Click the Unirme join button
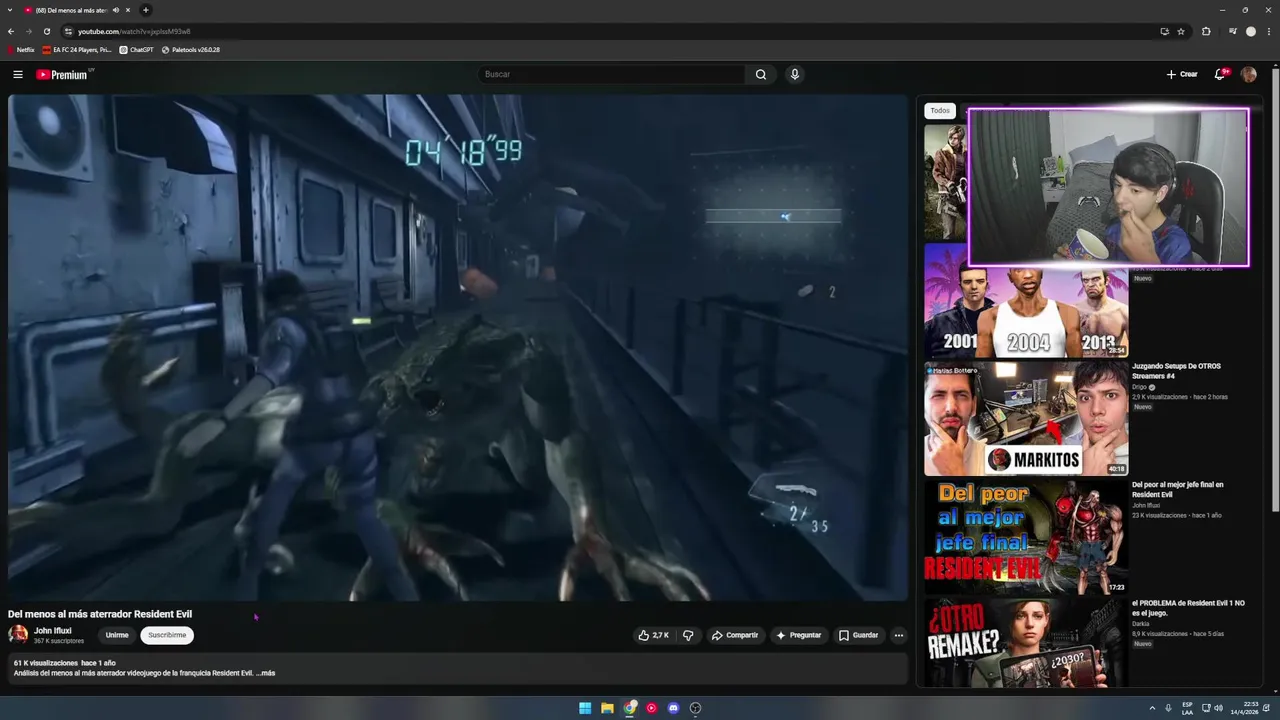 coord(117,635)
